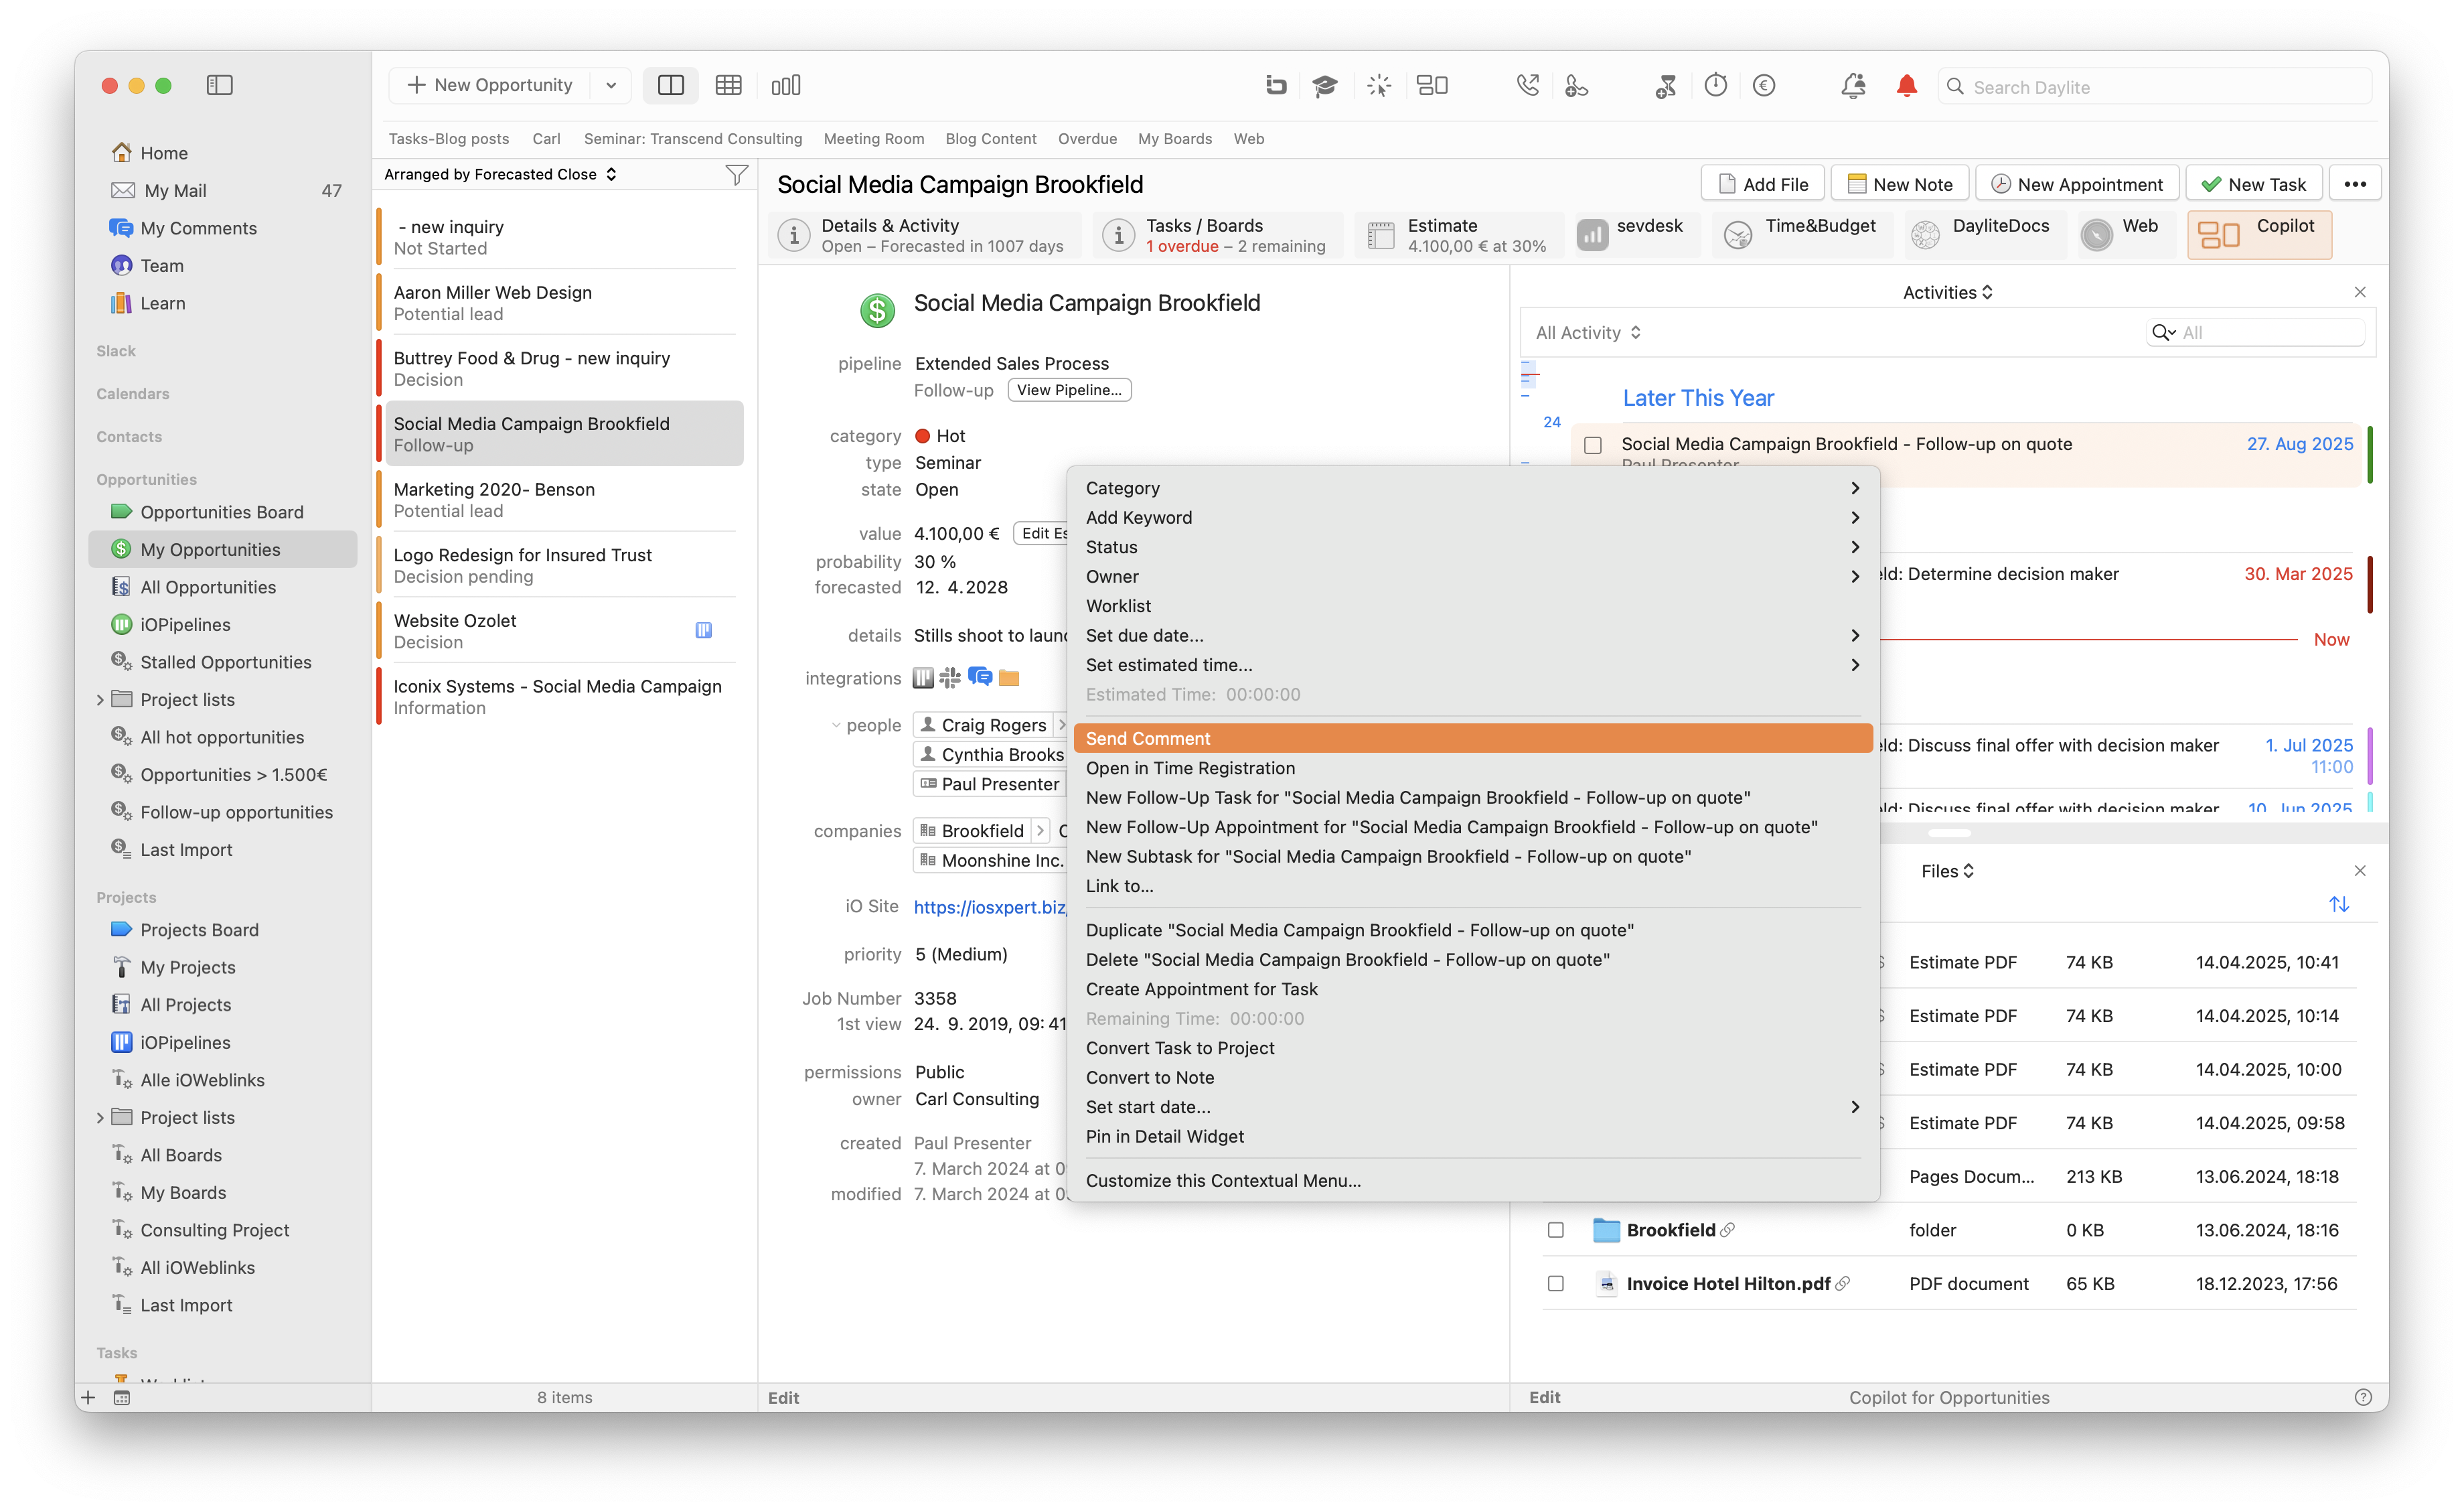Open the Overdue favorites bar item
2464x1511 pixels.
click(x=1087, y=138)
